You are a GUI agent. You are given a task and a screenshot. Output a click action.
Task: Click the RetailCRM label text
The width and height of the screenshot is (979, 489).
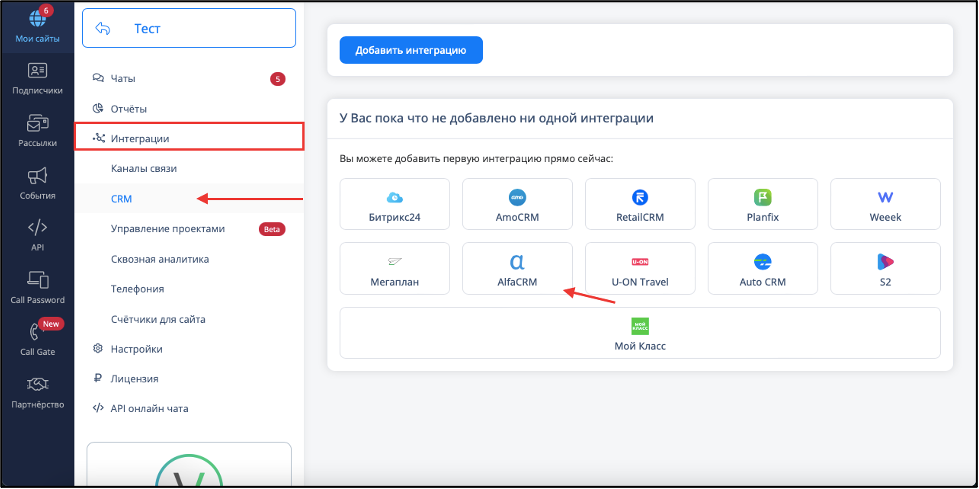(x=640, y=217)
